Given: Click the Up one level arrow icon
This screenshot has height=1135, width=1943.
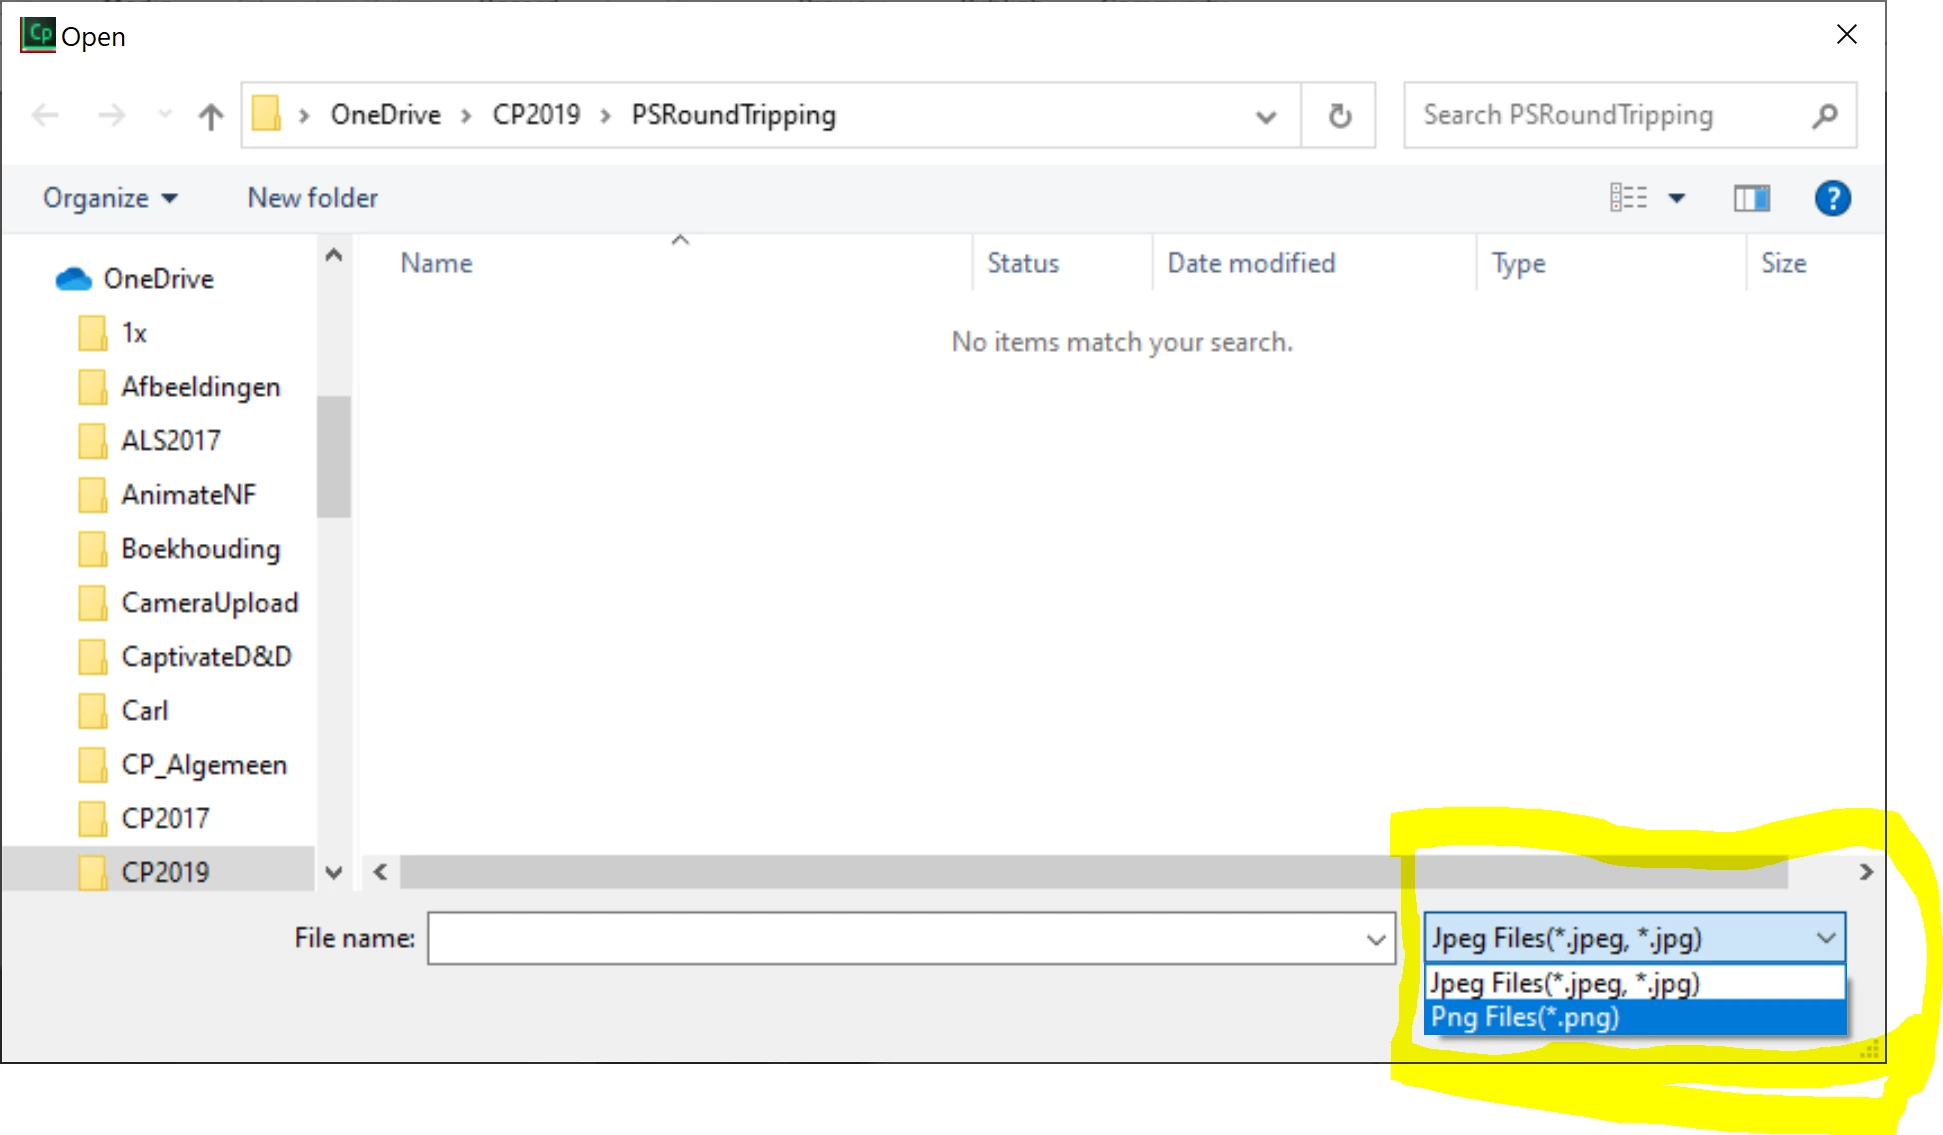Looking at the screenshot, I should 210,117.
